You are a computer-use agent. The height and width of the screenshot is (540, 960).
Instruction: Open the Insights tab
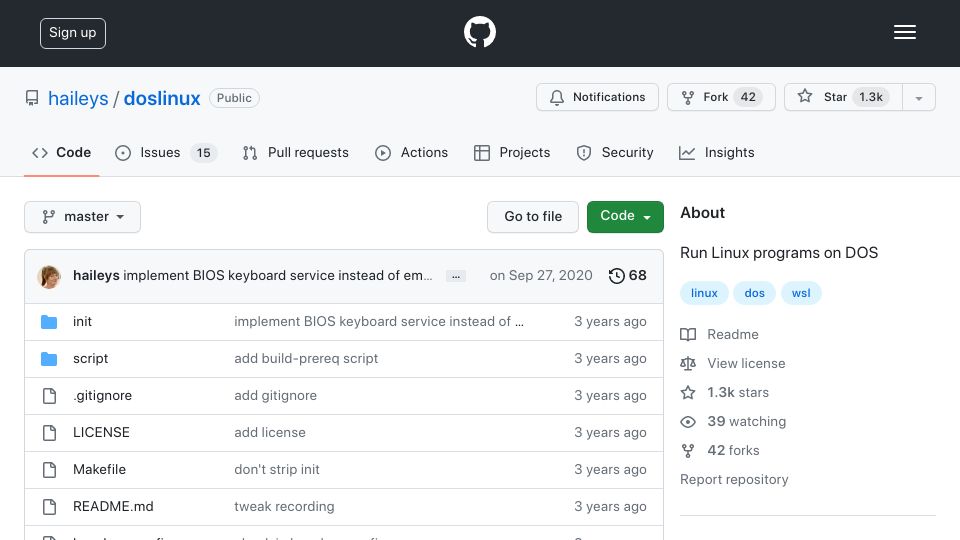click(716, 152)
